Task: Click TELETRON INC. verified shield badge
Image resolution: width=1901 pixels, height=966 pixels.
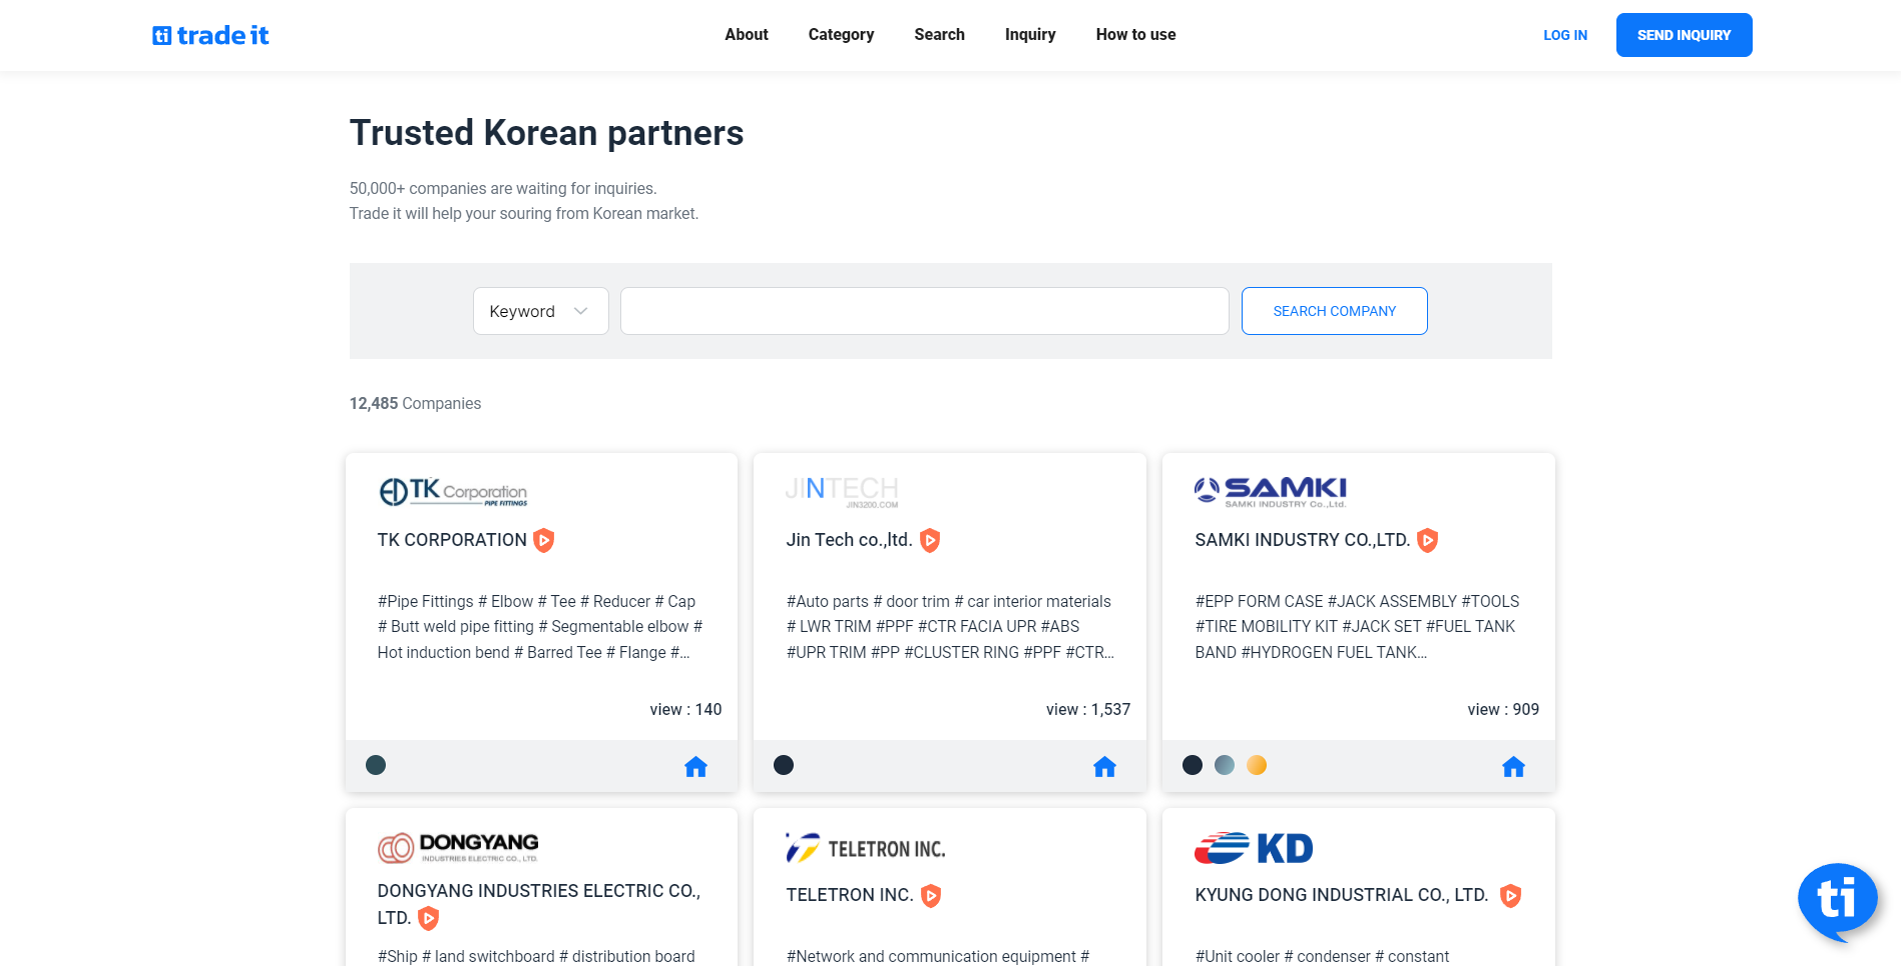Action: coord(931,896)
